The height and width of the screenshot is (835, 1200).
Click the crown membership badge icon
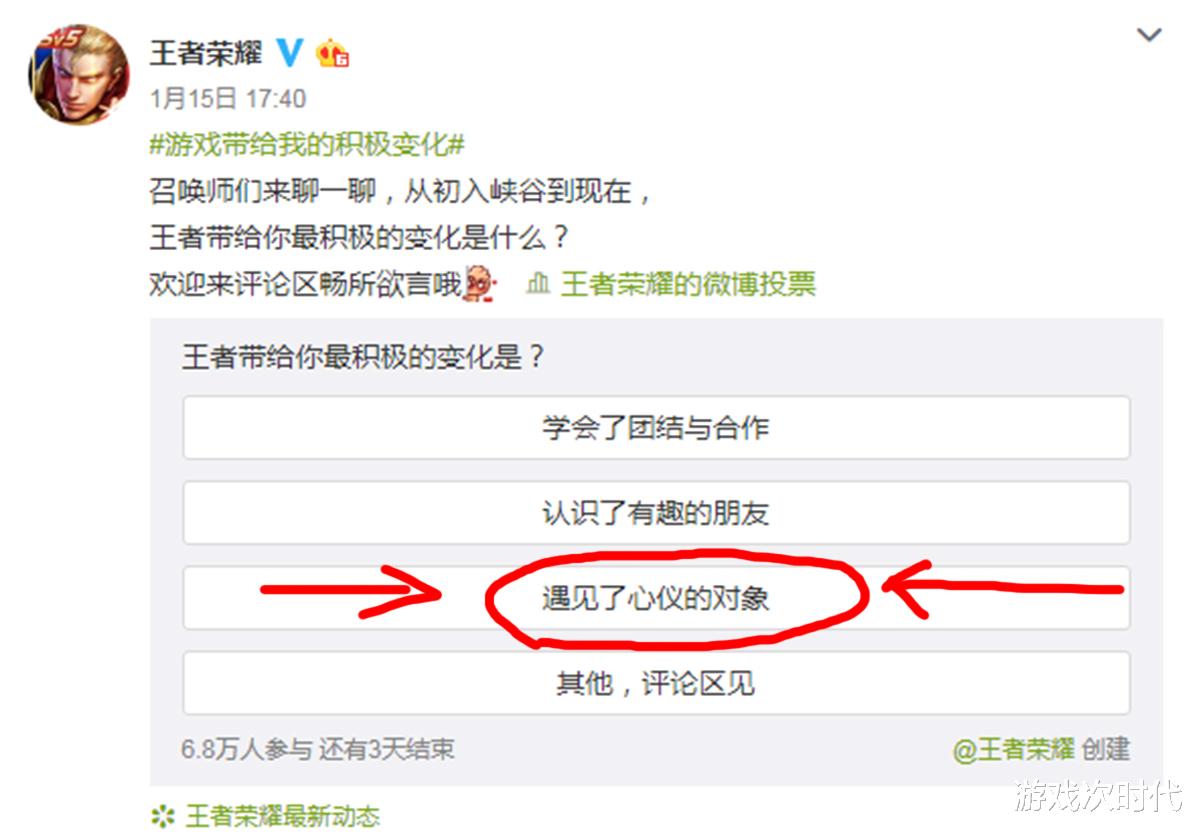[332, 53]
